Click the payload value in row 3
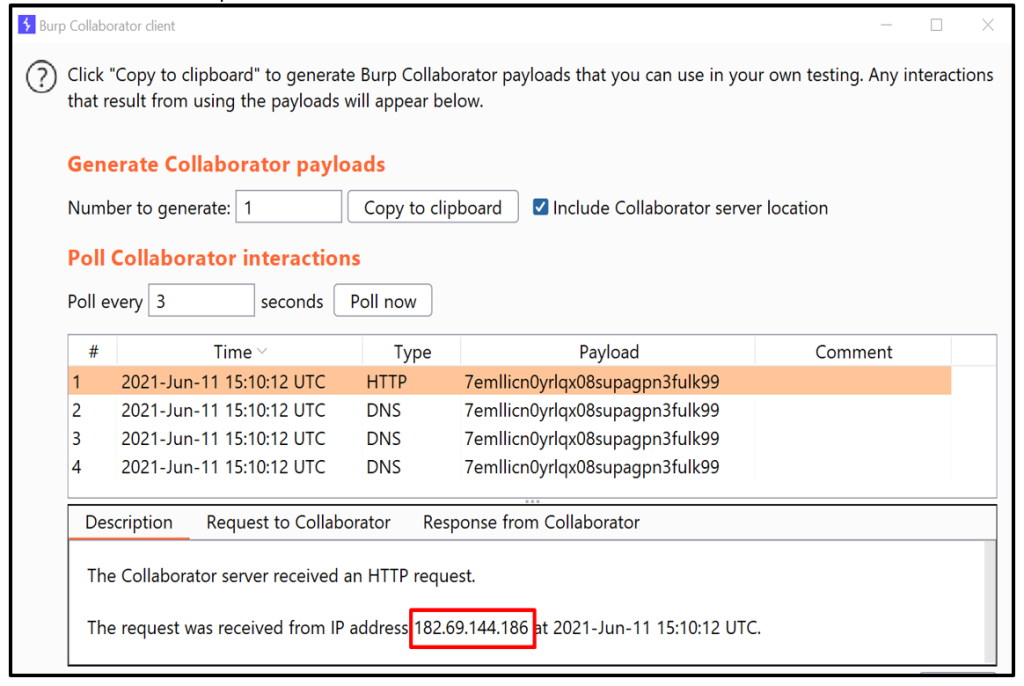1024x686 pixels. click(592, 438)
